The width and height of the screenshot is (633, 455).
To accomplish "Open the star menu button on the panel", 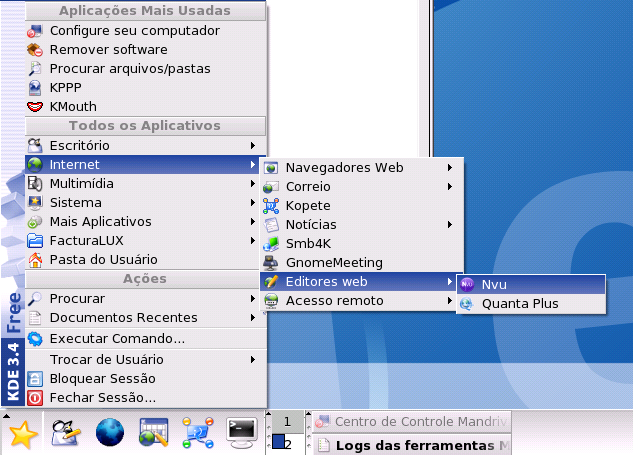I will pos(23,434).
